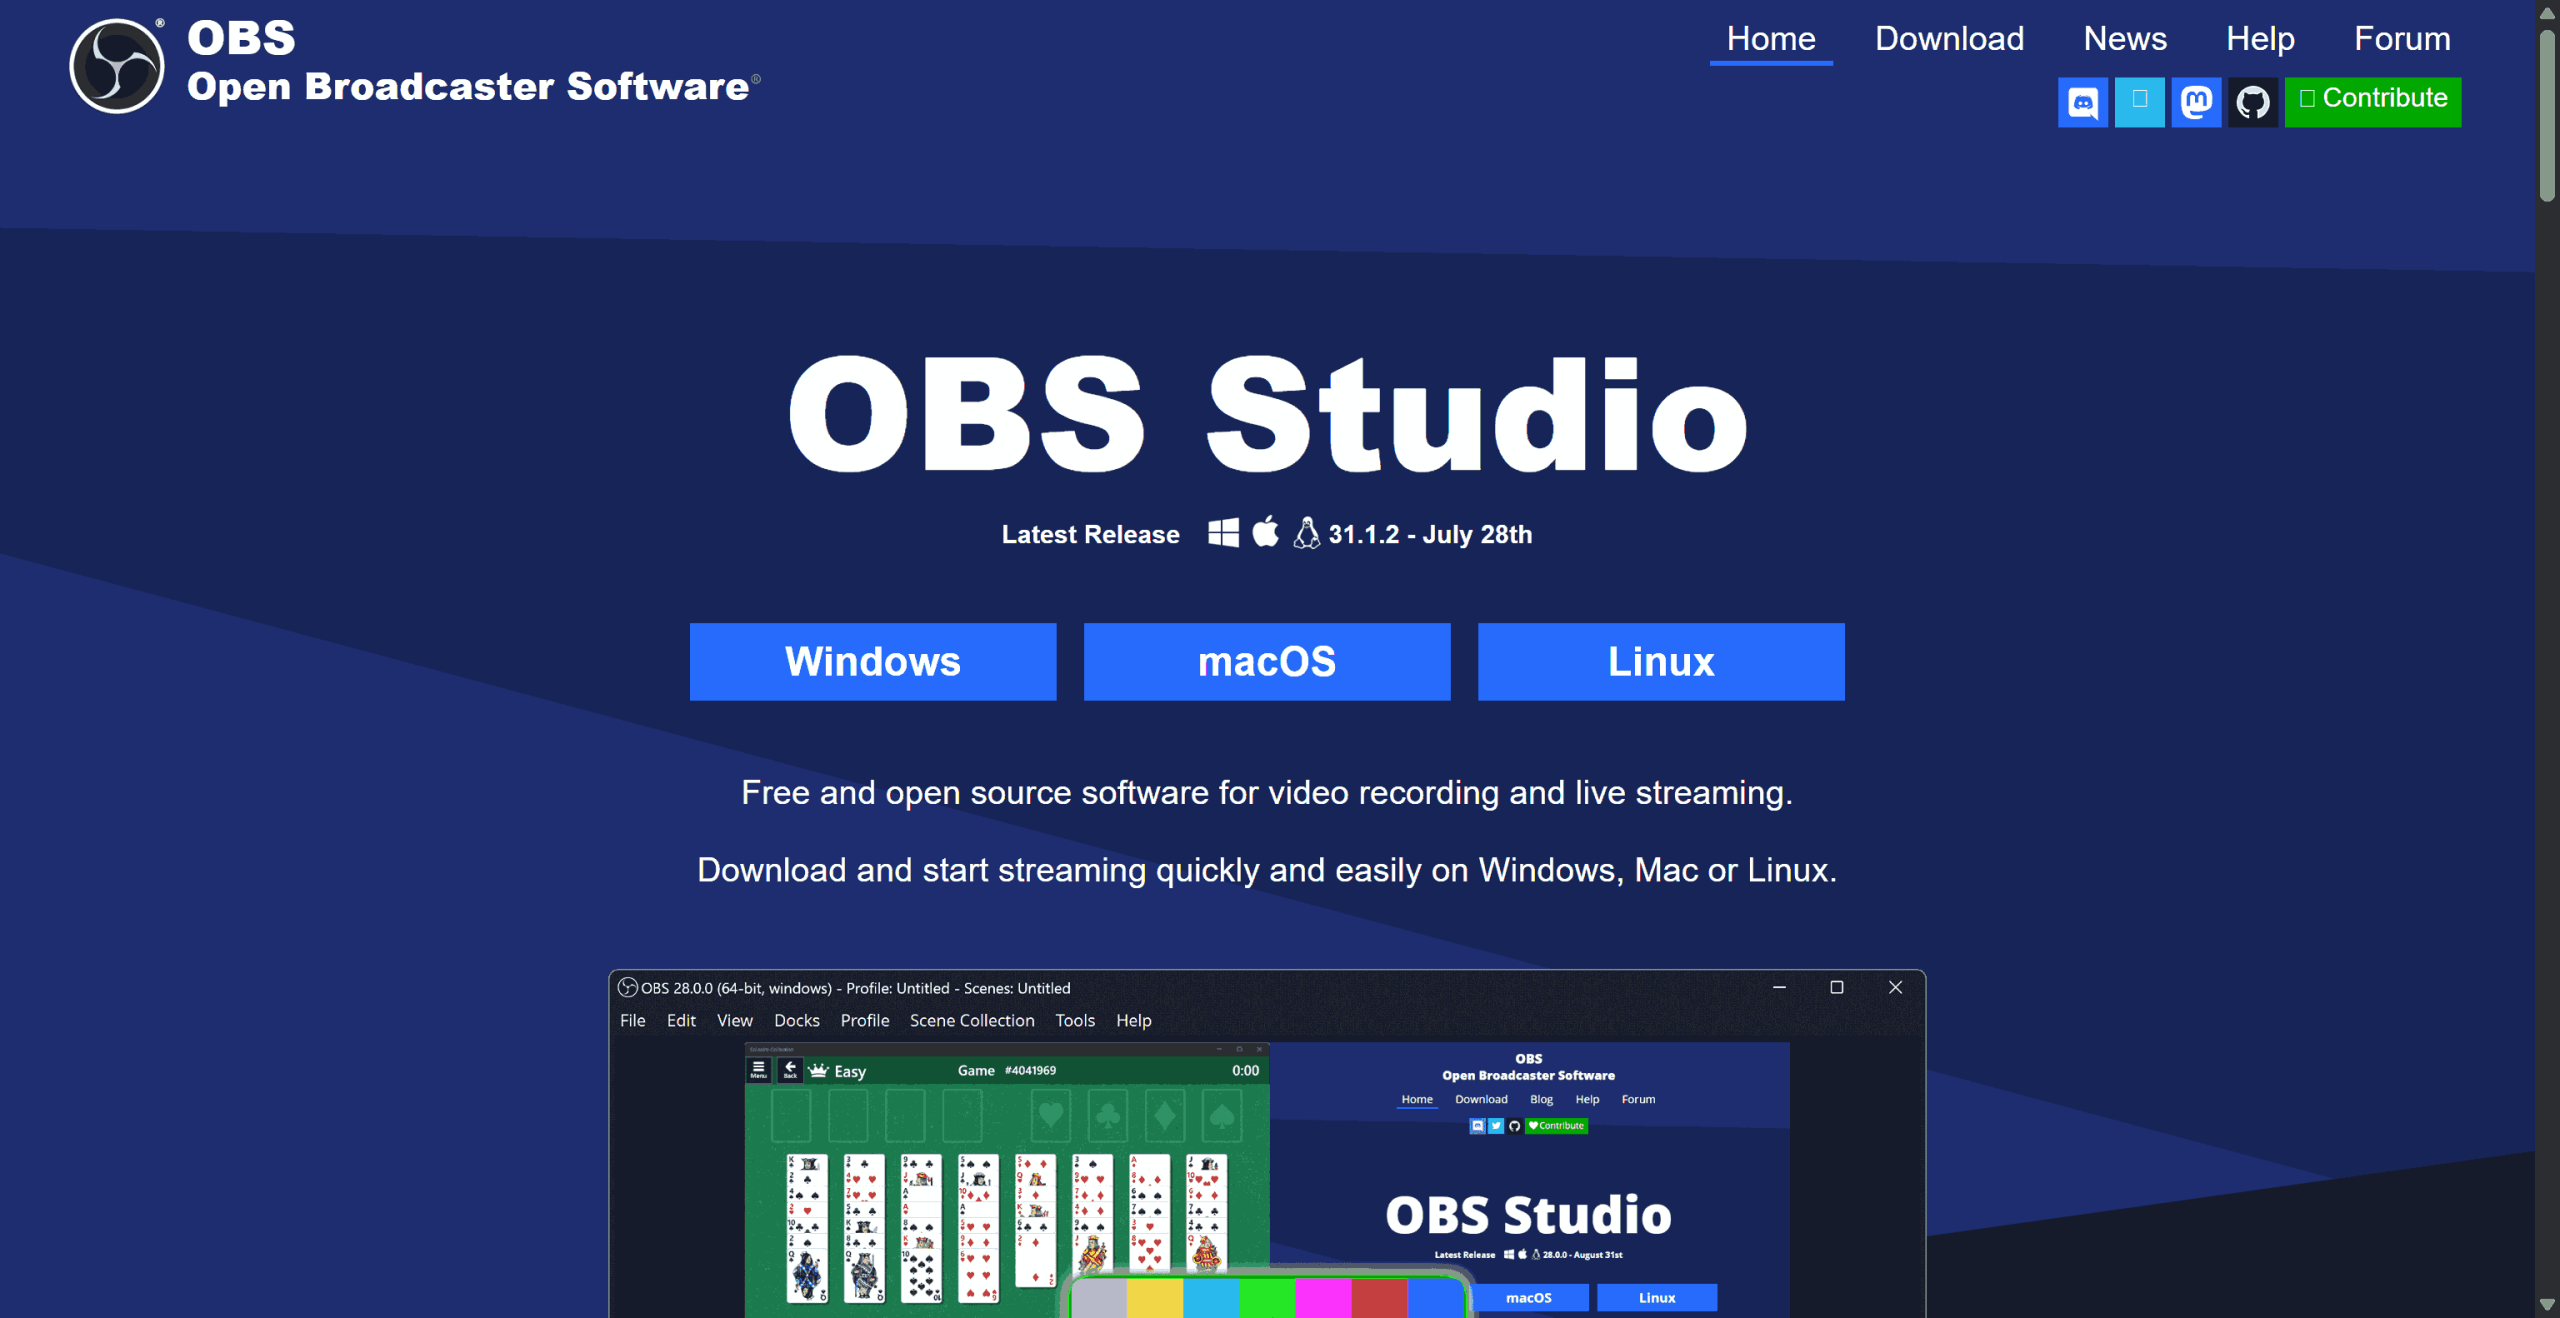Click the Linux penguin in Latest Release
The width and height of the screenshot is (2560, 1318).
tap(1306, 533)
